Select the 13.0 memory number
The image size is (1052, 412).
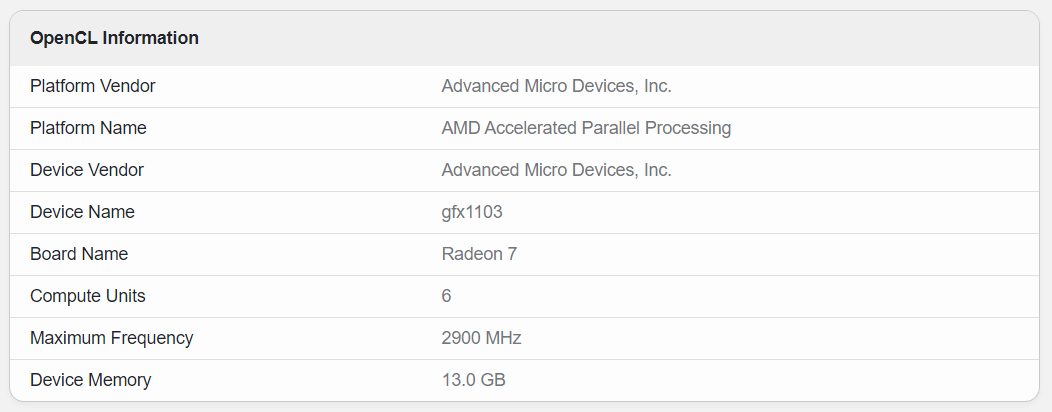[x=459, y=380]
